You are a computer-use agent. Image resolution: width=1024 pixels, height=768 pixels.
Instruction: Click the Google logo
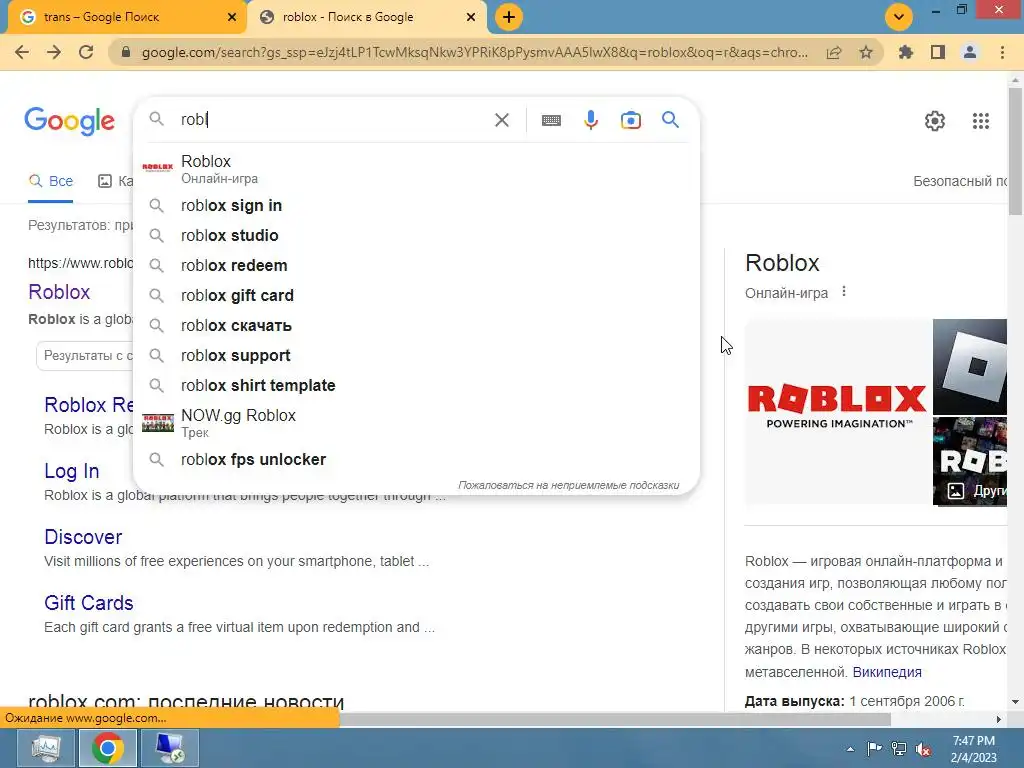[x=69, y=121]
